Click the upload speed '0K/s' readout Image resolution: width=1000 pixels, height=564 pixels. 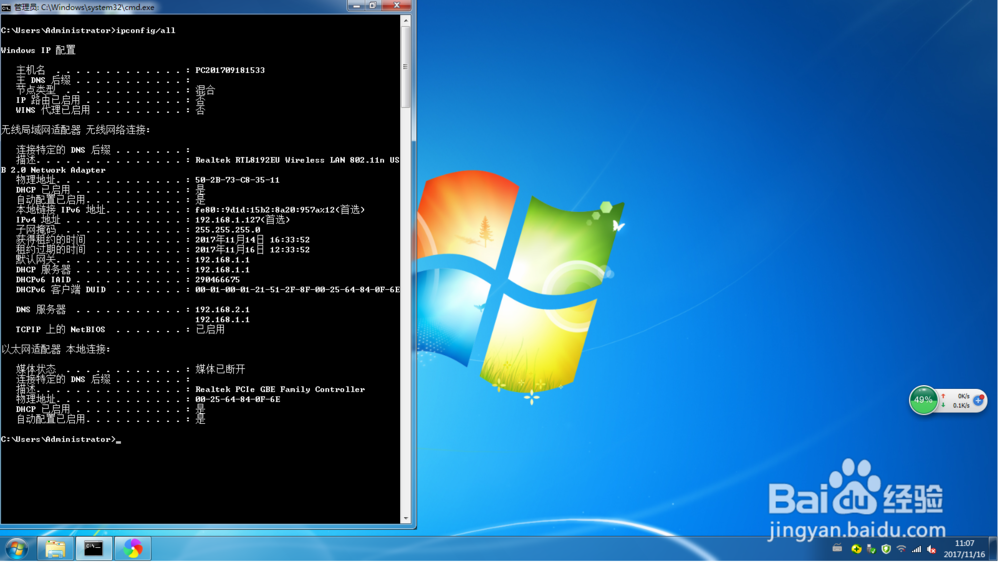[964, 397]
